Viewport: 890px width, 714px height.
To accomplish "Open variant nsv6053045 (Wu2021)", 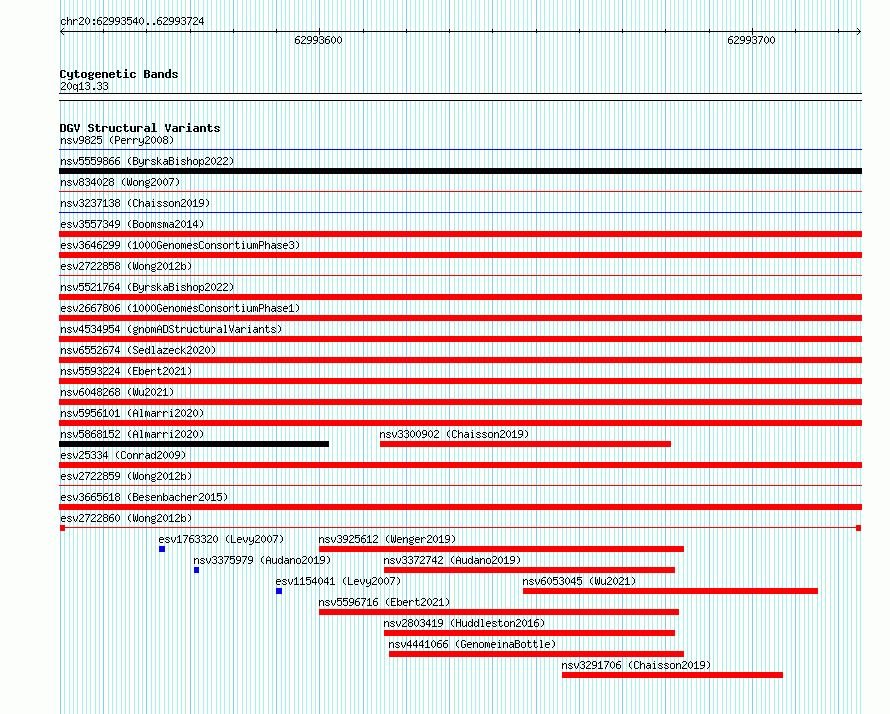I will coord(579,581).
